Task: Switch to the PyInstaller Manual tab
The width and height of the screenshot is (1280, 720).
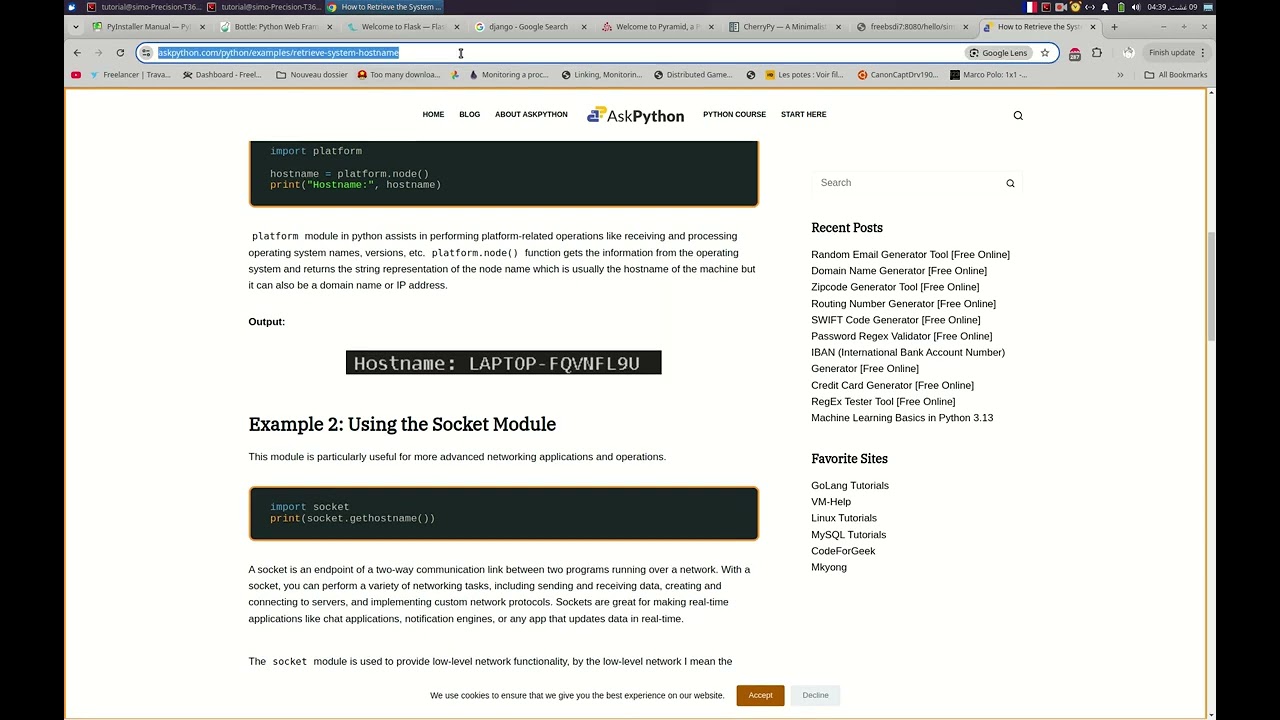Action: click(x=148, y=27)
